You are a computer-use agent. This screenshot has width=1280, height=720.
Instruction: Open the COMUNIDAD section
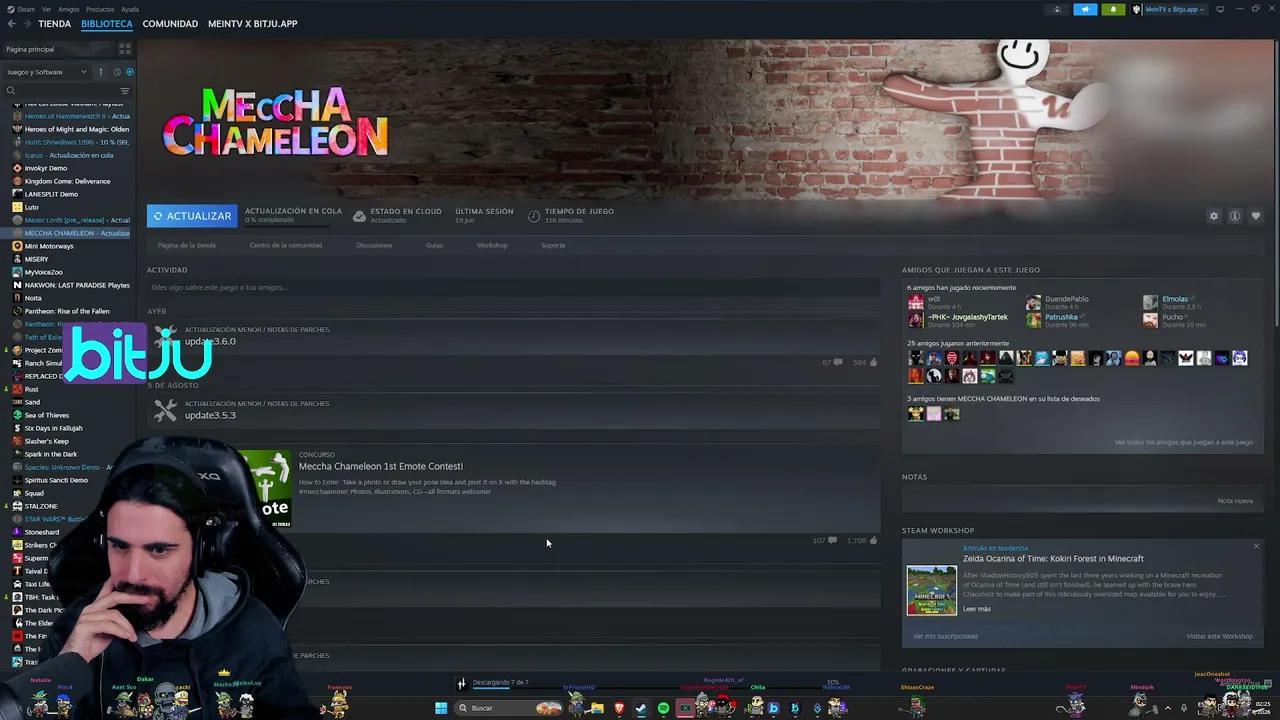click(170, 24)
